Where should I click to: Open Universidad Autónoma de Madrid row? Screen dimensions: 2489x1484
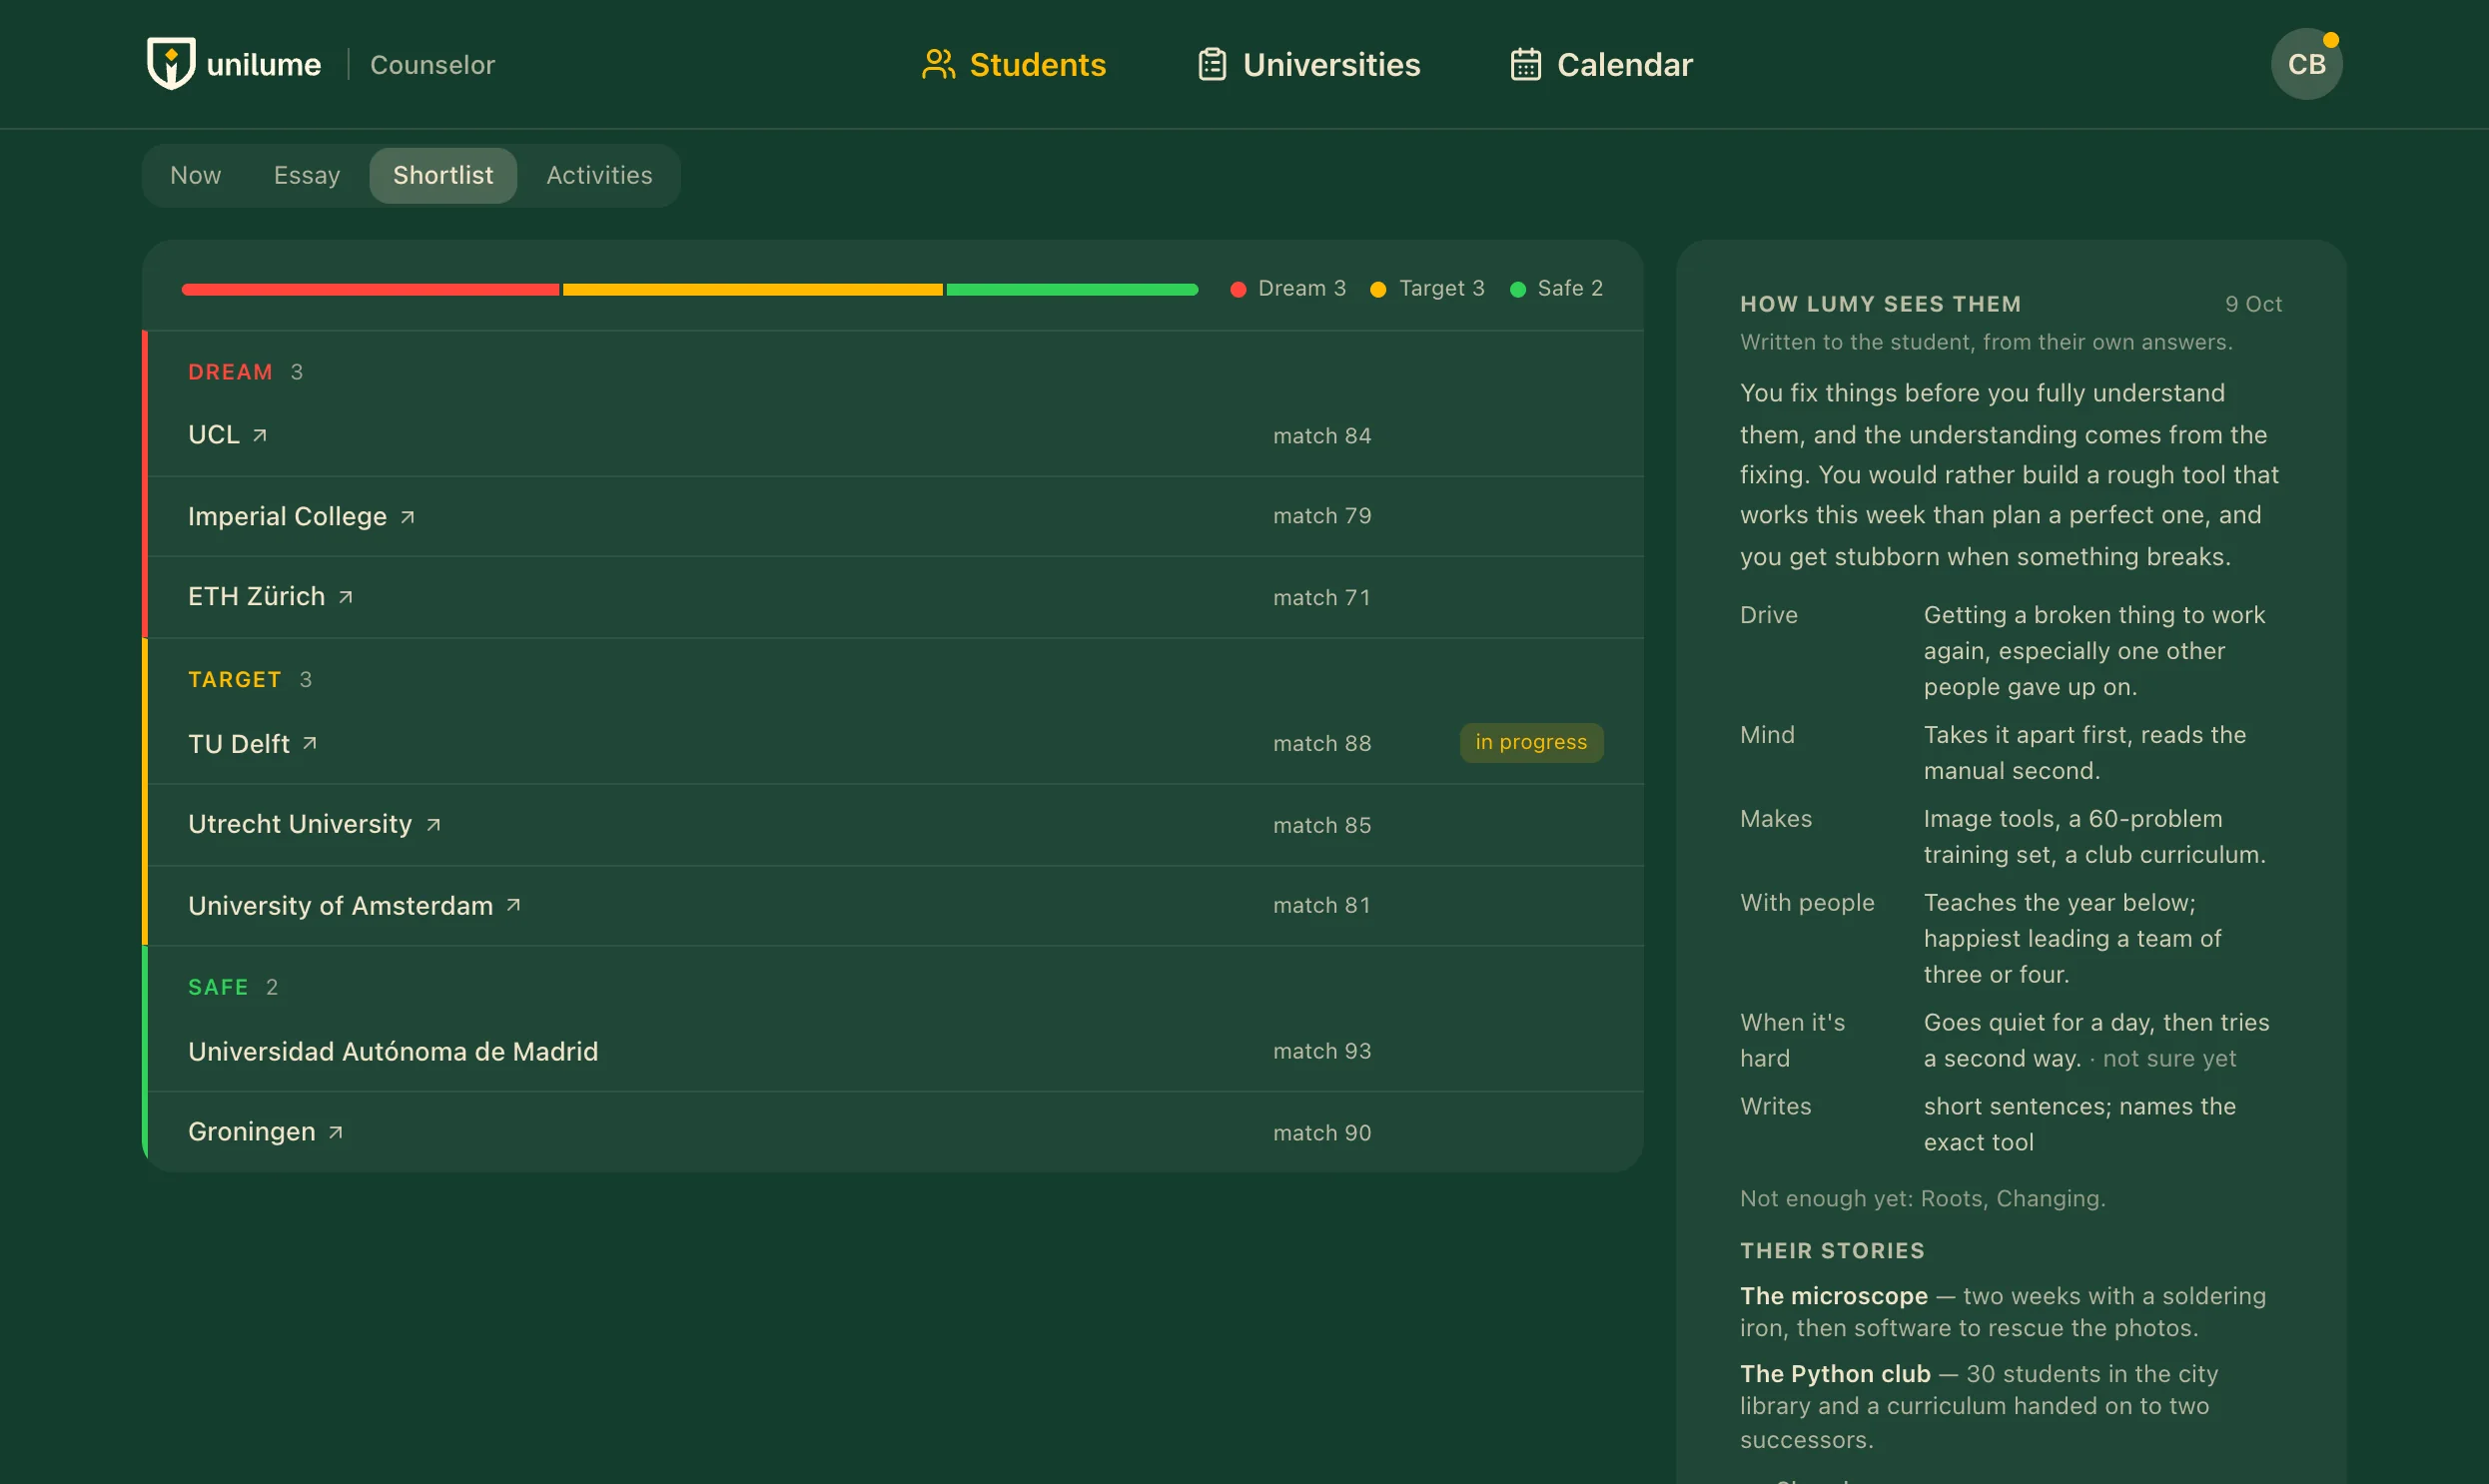click(x=896, y=1051)
